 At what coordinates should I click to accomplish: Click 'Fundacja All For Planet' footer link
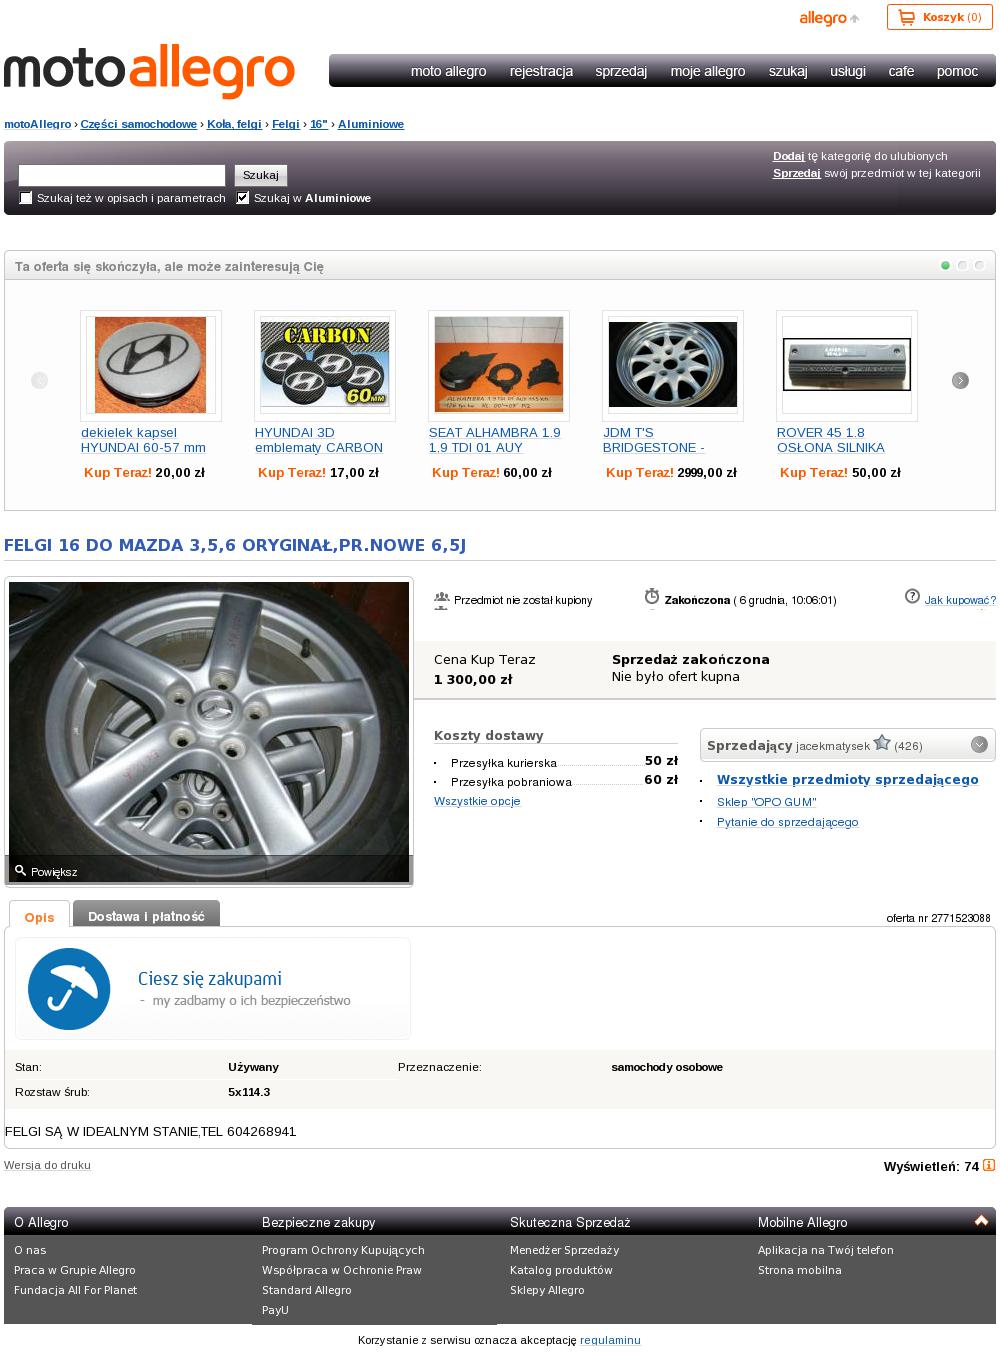[76, 1290]
